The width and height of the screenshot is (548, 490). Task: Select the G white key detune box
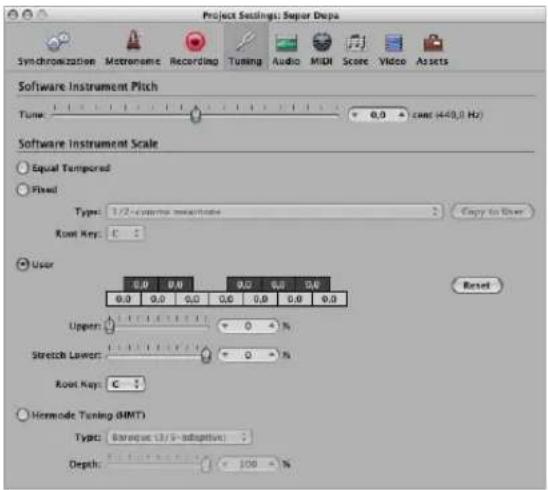(260, 299)
